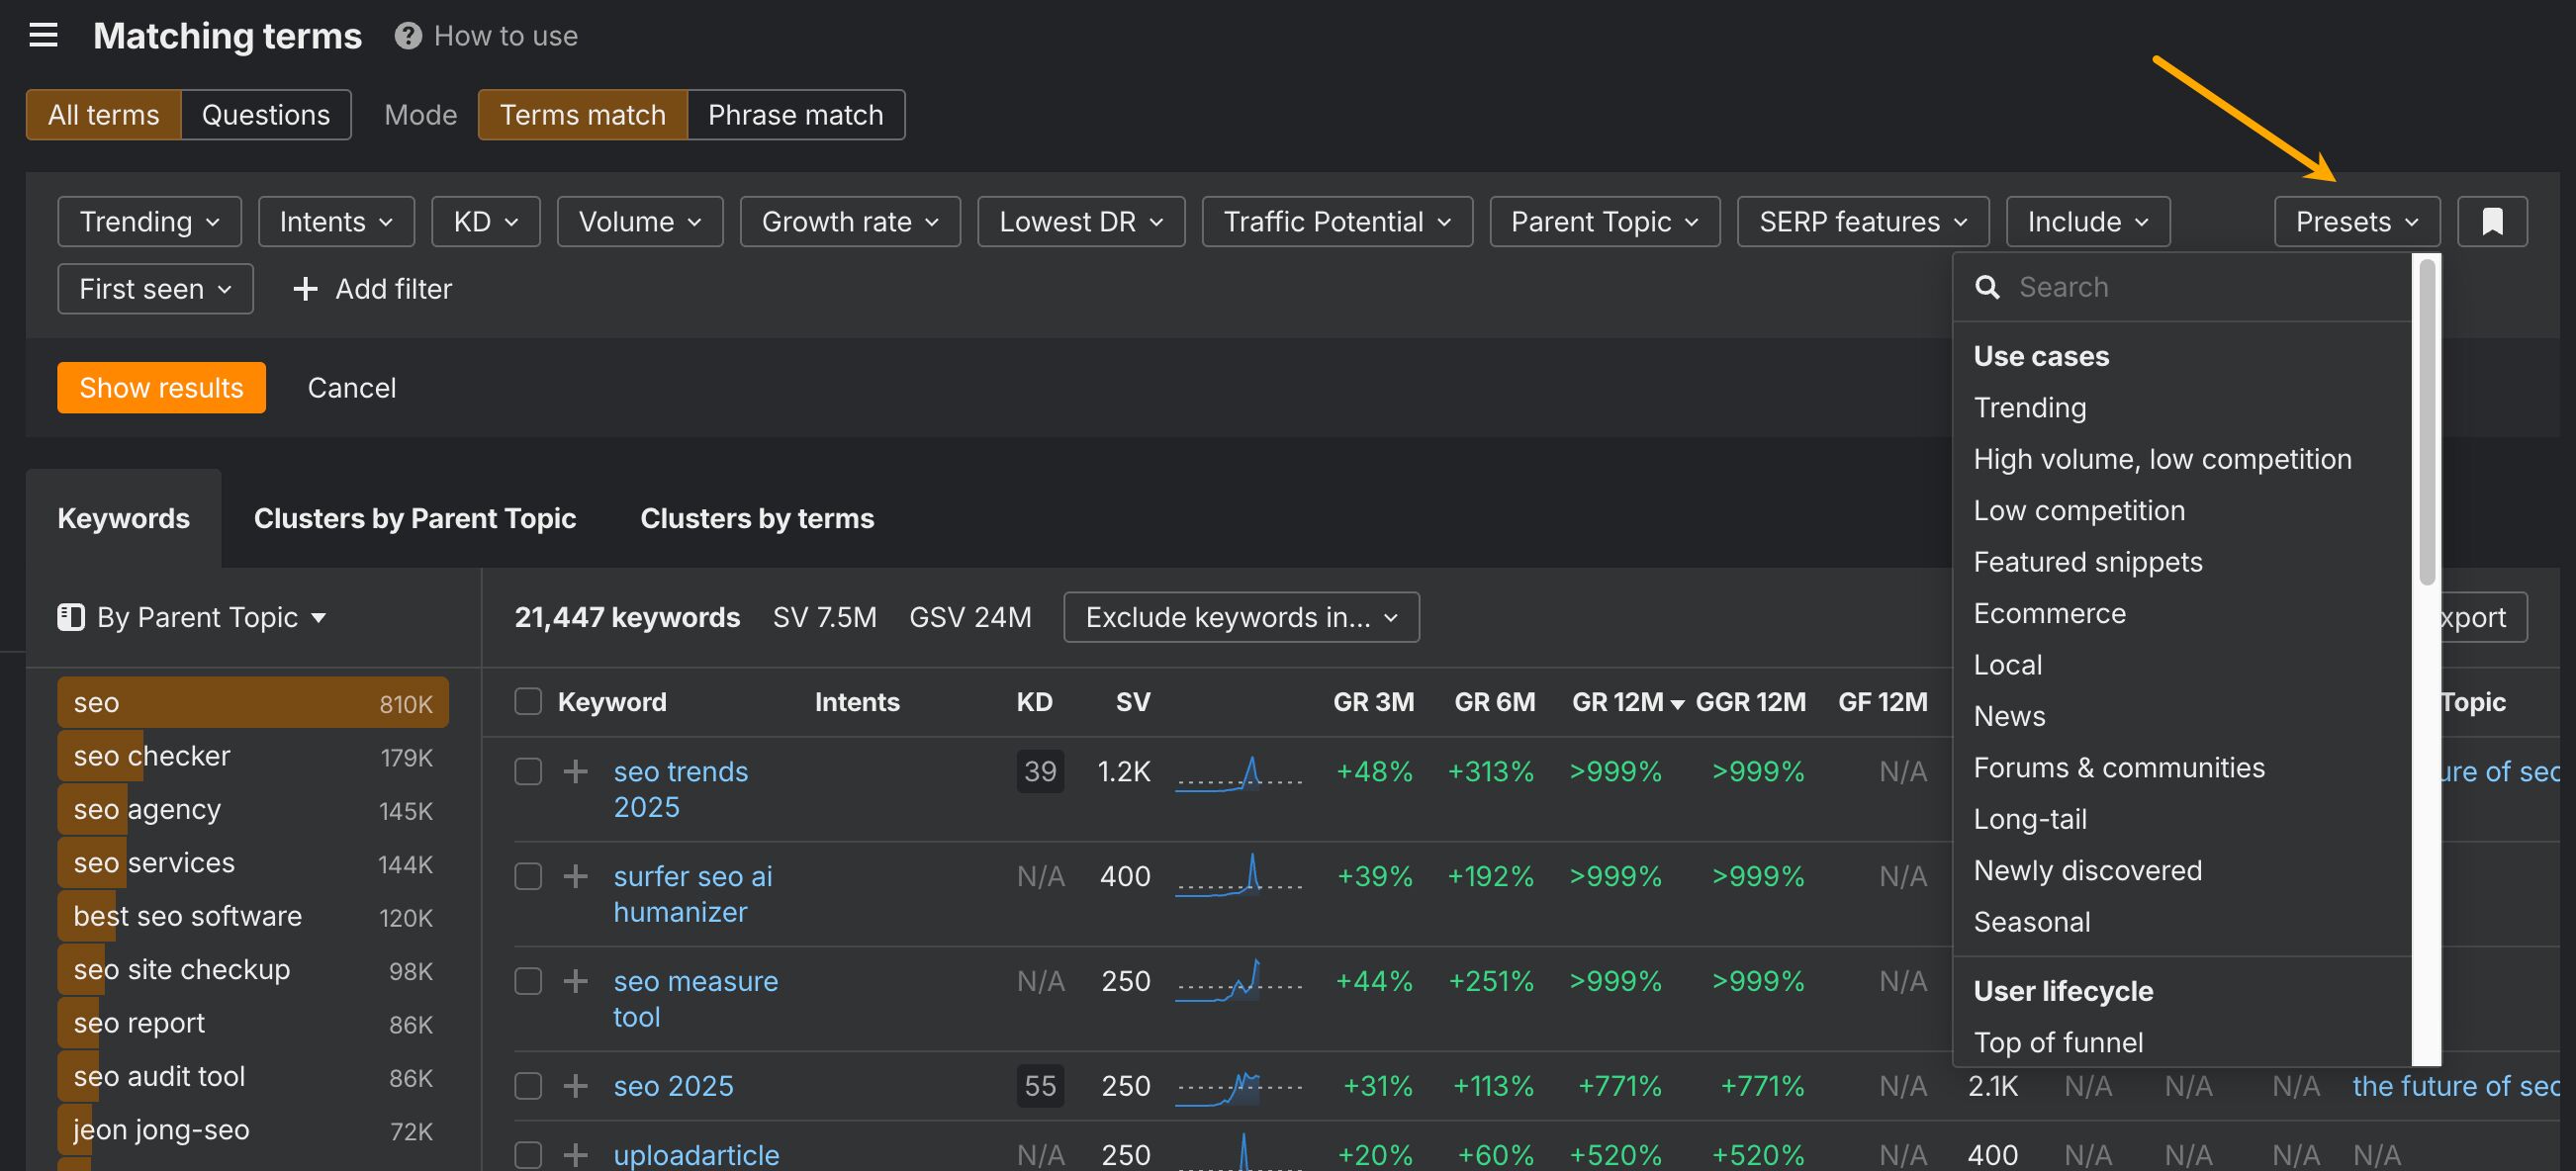Screen dimensions: 2576x1171
Task: Click the Show results button
Action: [x=160, y=387]
